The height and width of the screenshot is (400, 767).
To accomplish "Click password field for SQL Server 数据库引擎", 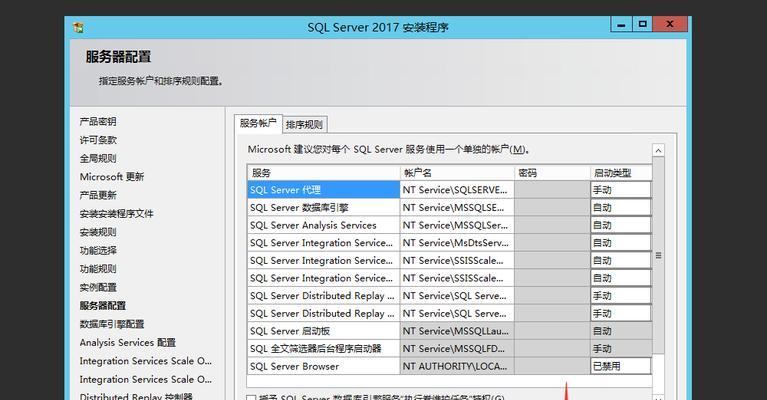I will [552, 207].
